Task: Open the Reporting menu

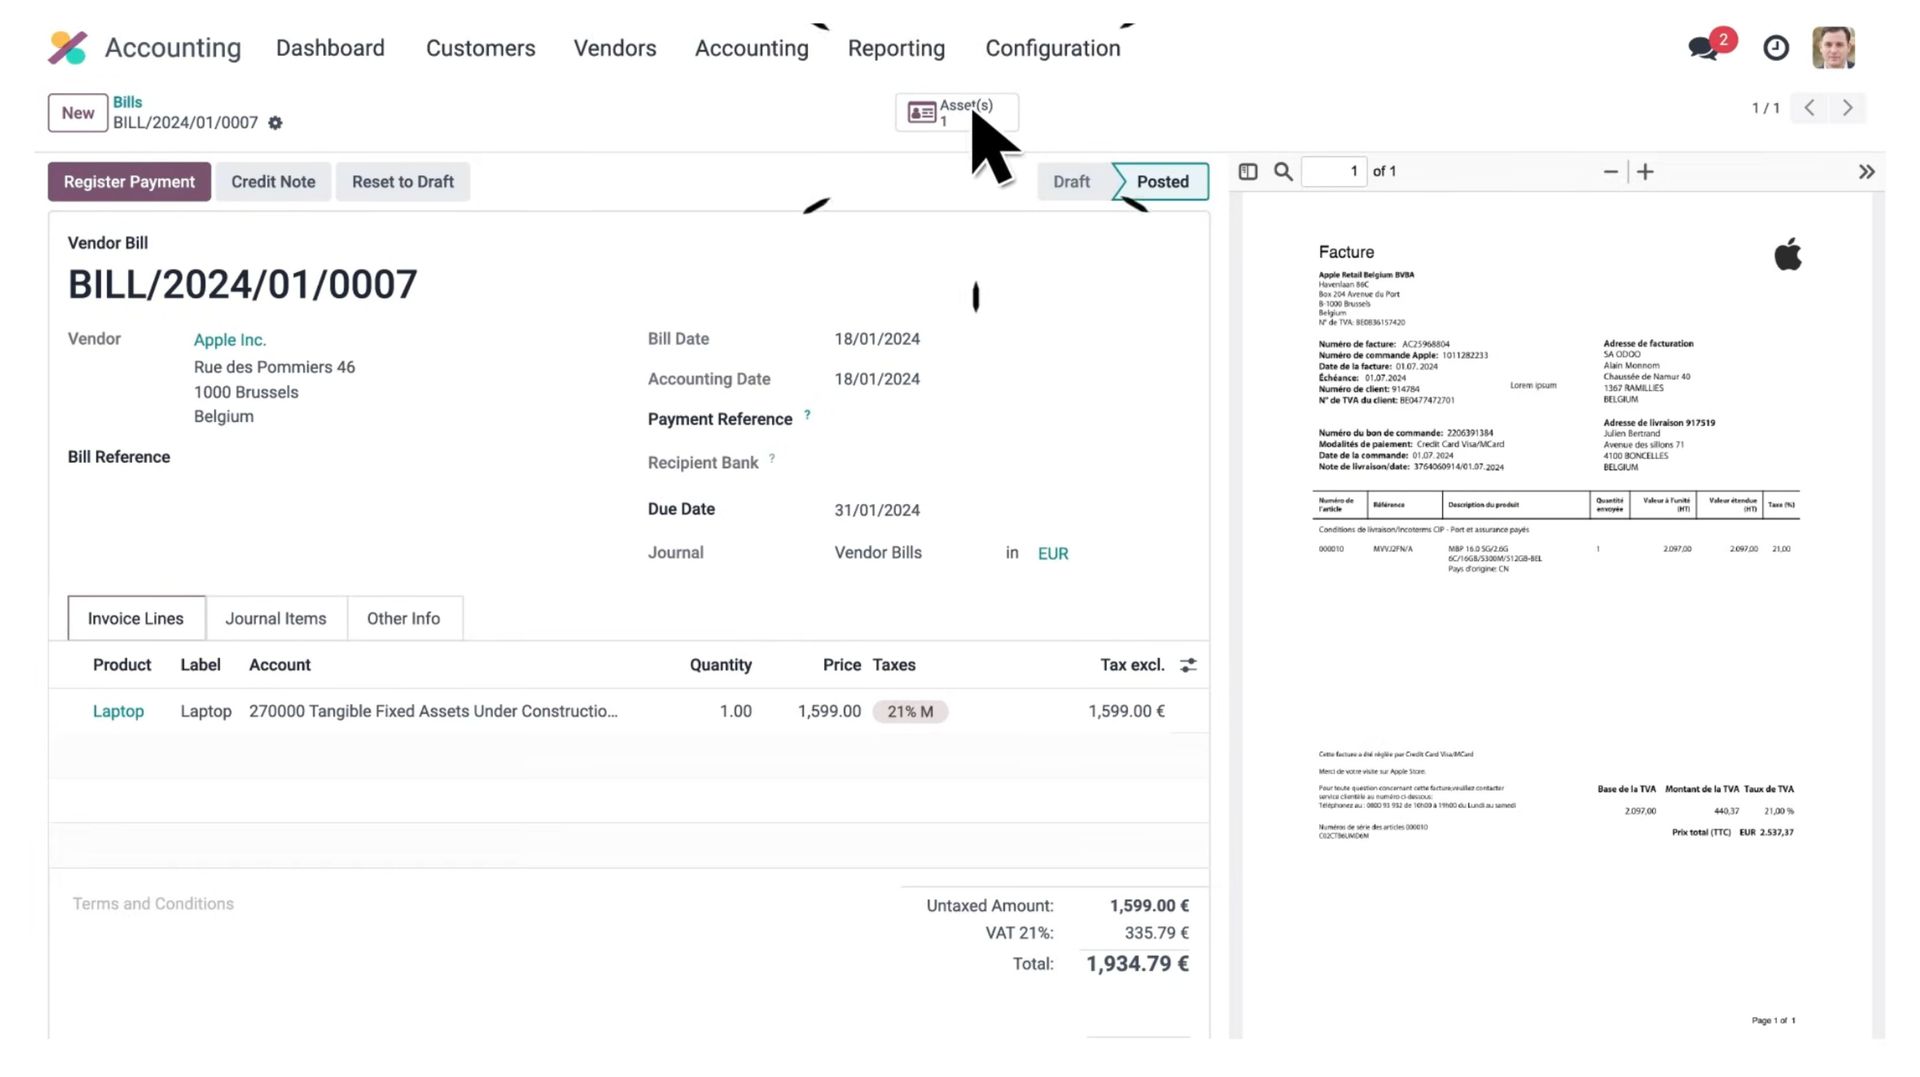Action: (x=896, y=48)
